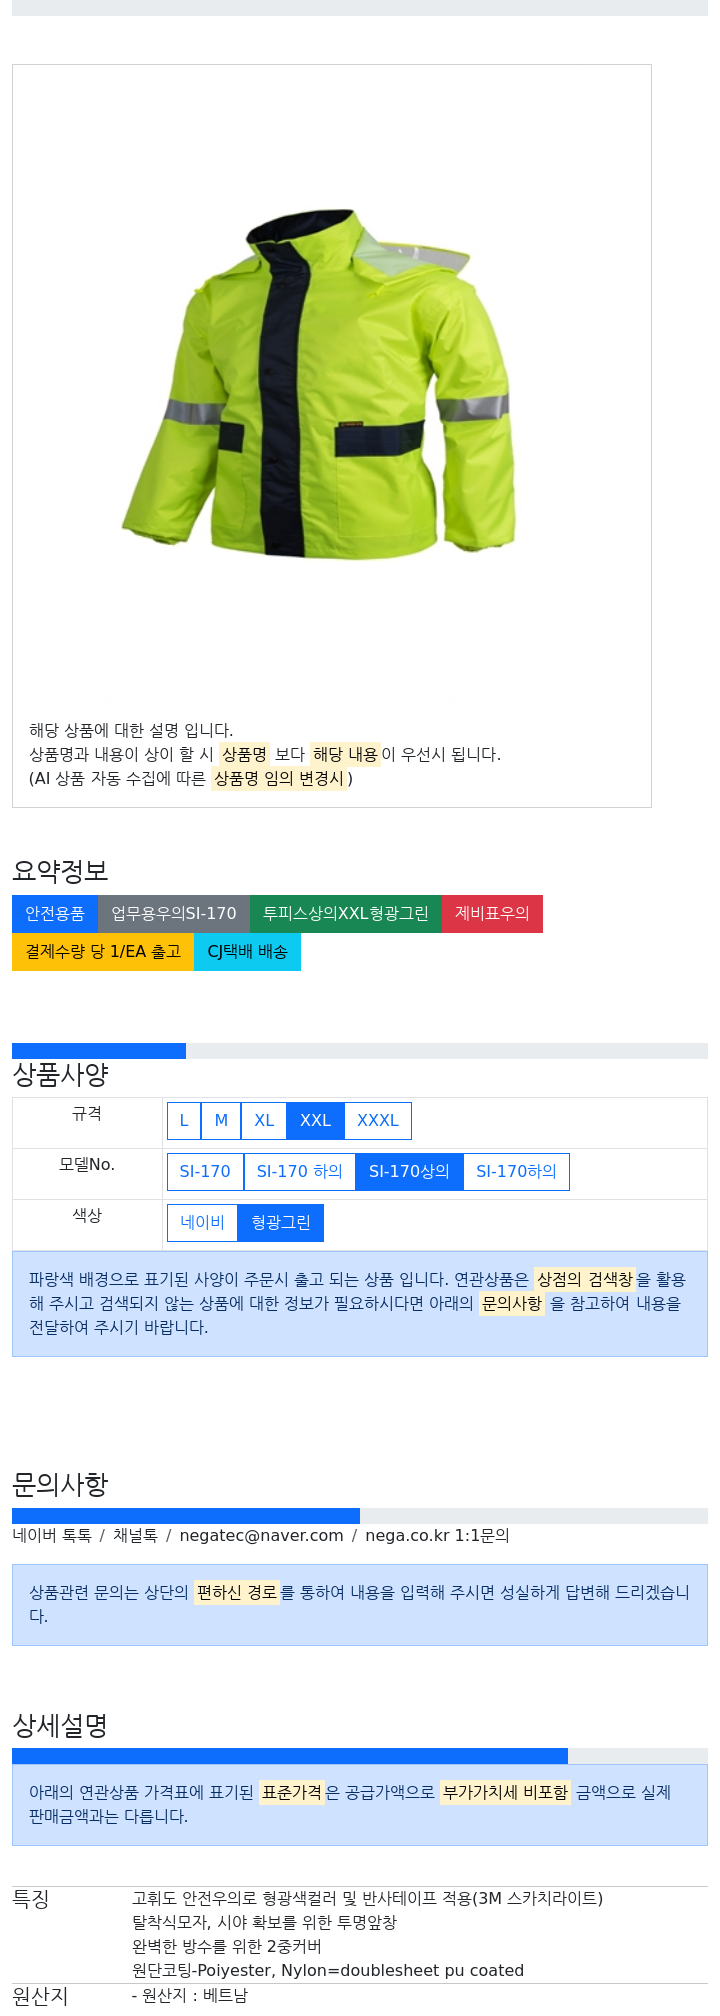Open the 업무용우의SI-170 tag

pos(174,914)
